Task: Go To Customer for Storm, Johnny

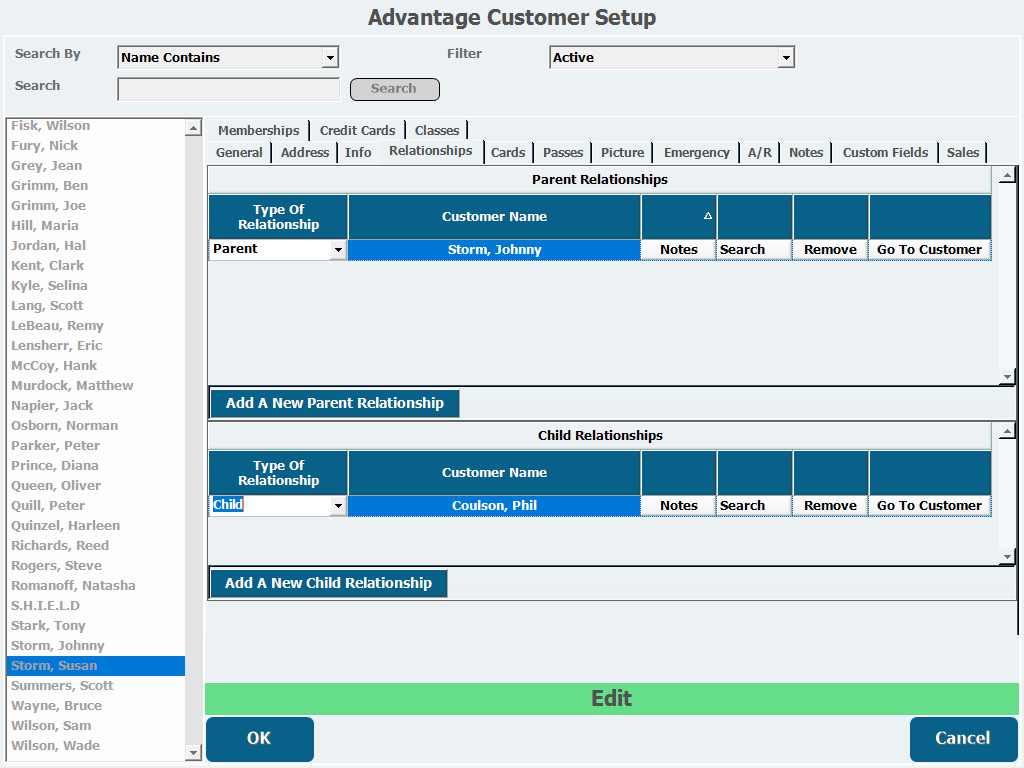Action: coord(929,249)
